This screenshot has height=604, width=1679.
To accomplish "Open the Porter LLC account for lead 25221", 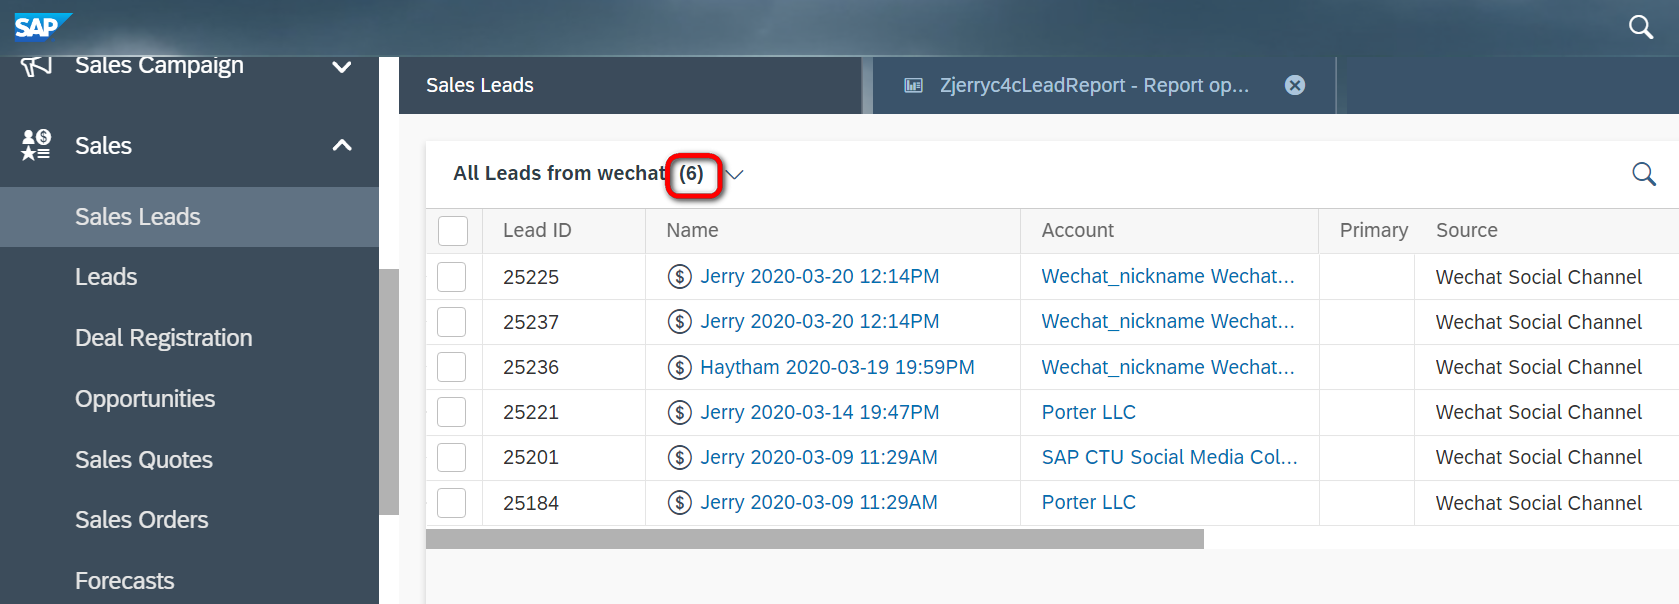I will 1088,412.
